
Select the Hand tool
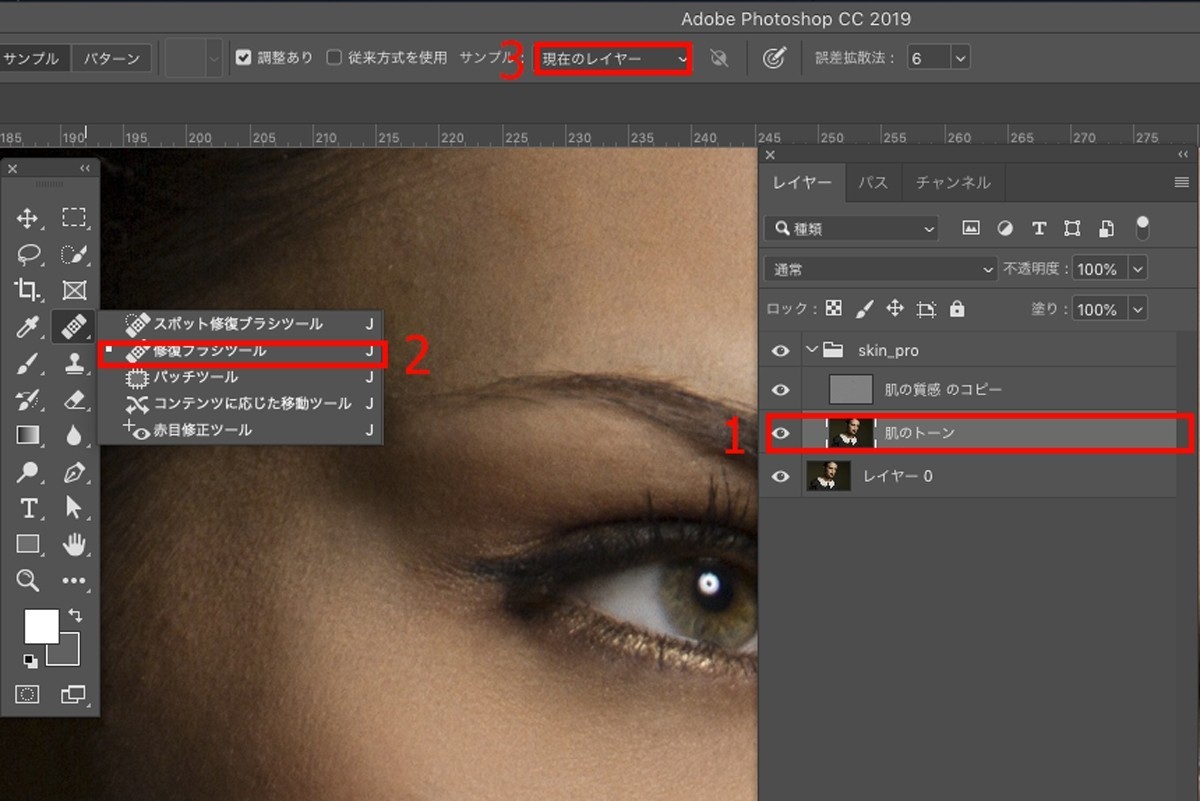[74, 544]
